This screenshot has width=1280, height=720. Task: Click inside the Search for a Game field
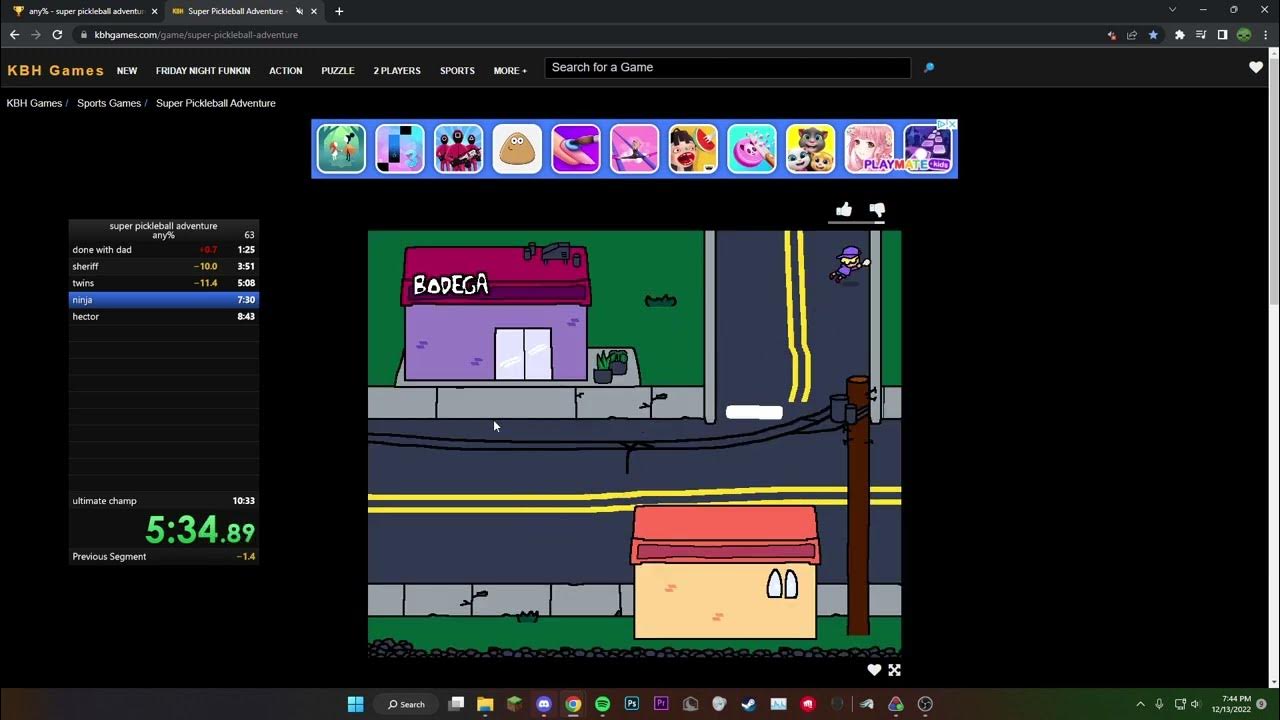tap(727, 67)
